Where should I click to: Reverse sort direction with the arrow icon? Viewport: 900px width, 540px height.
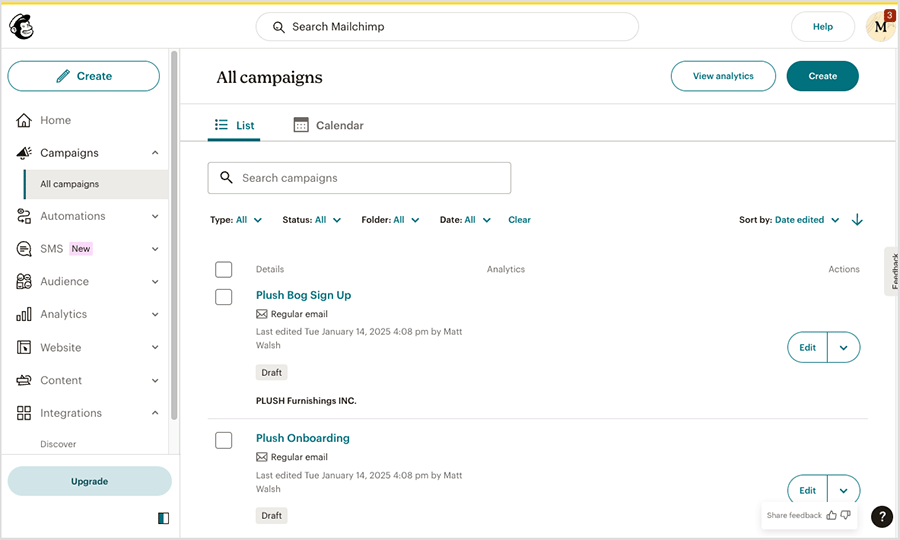click(857, 220)
